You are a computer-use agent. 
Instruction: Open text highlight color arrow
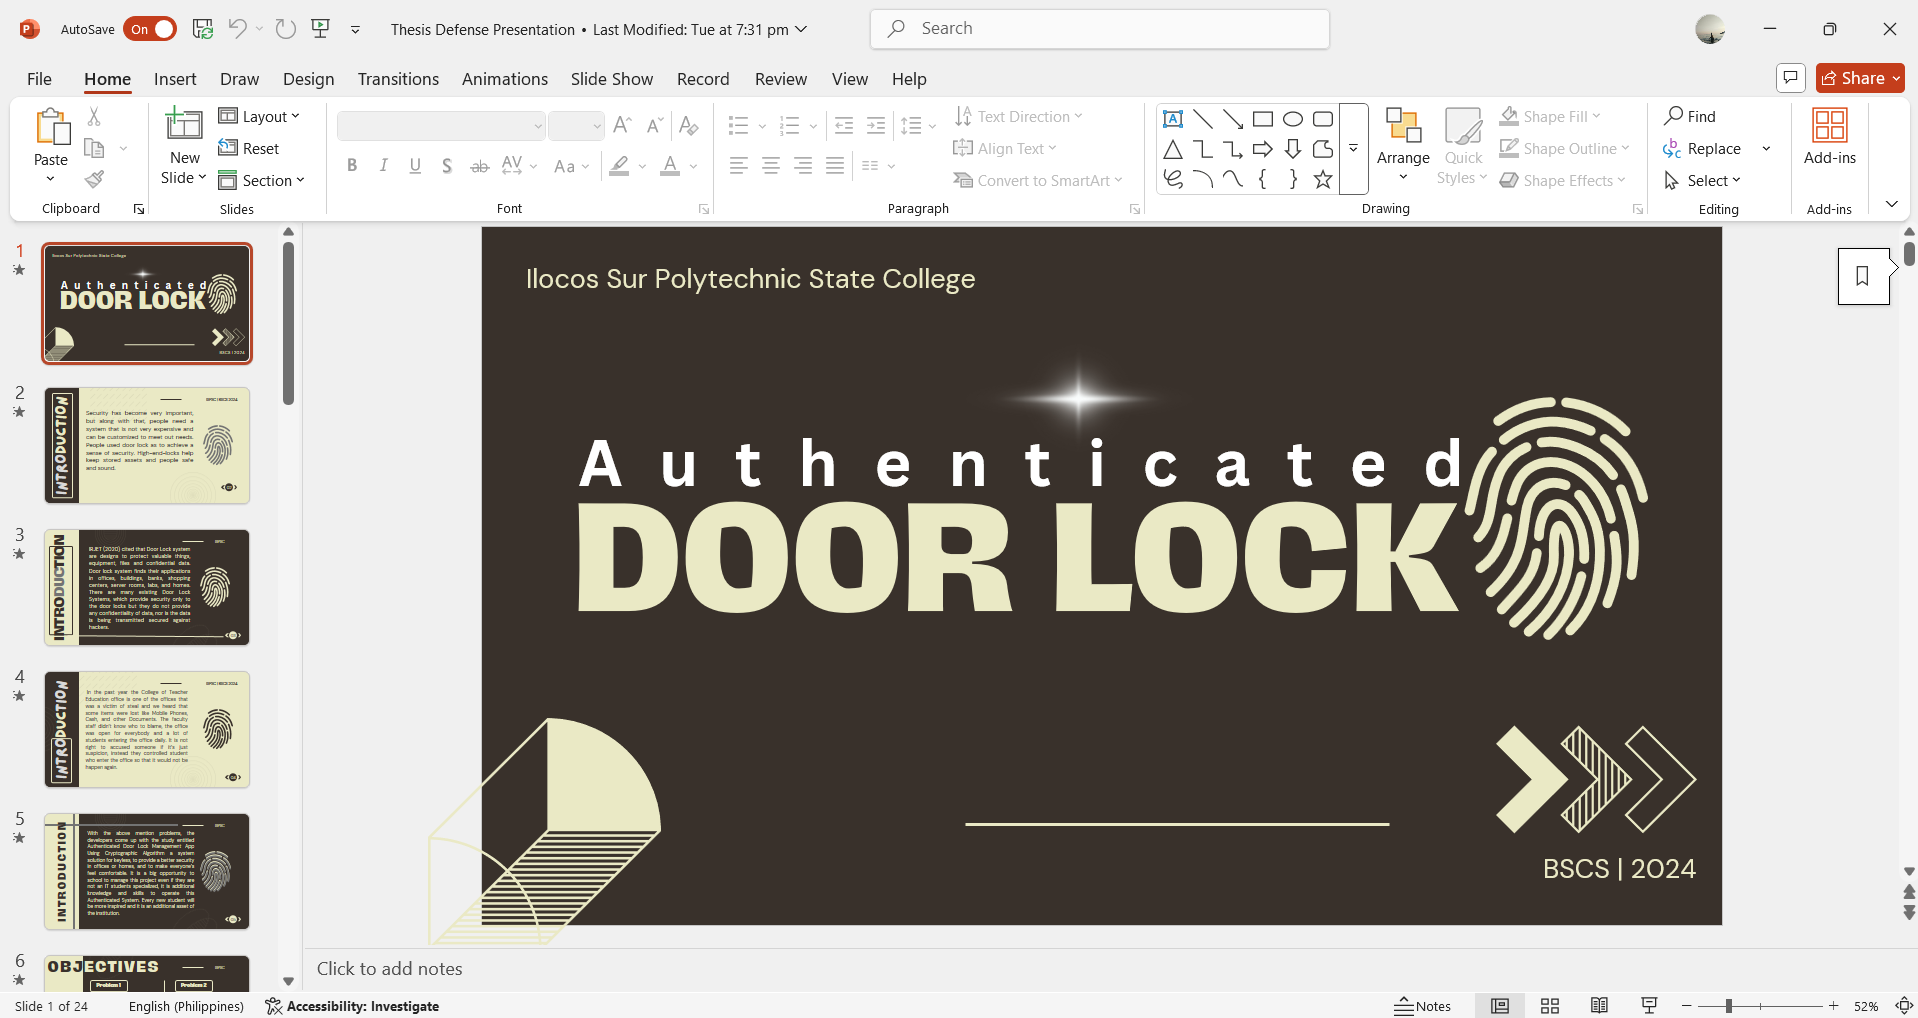[642, 166]
